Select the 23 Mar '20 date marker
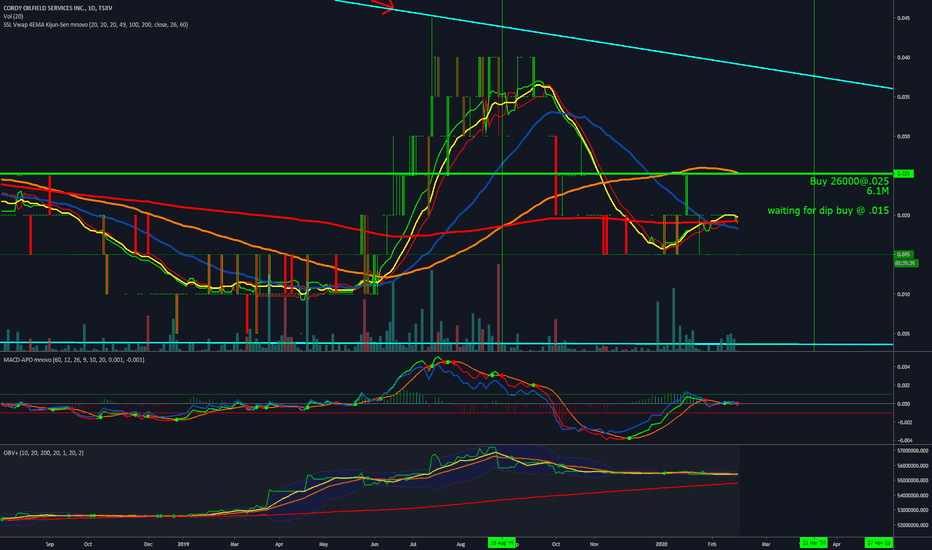 813,543
